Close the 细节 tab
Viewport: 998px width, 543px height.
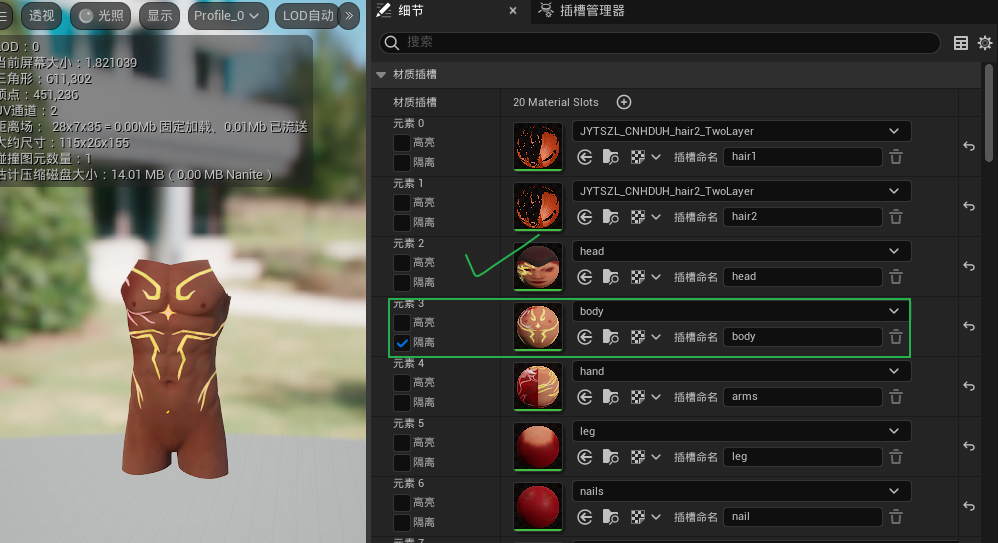[x=512, y=11]
